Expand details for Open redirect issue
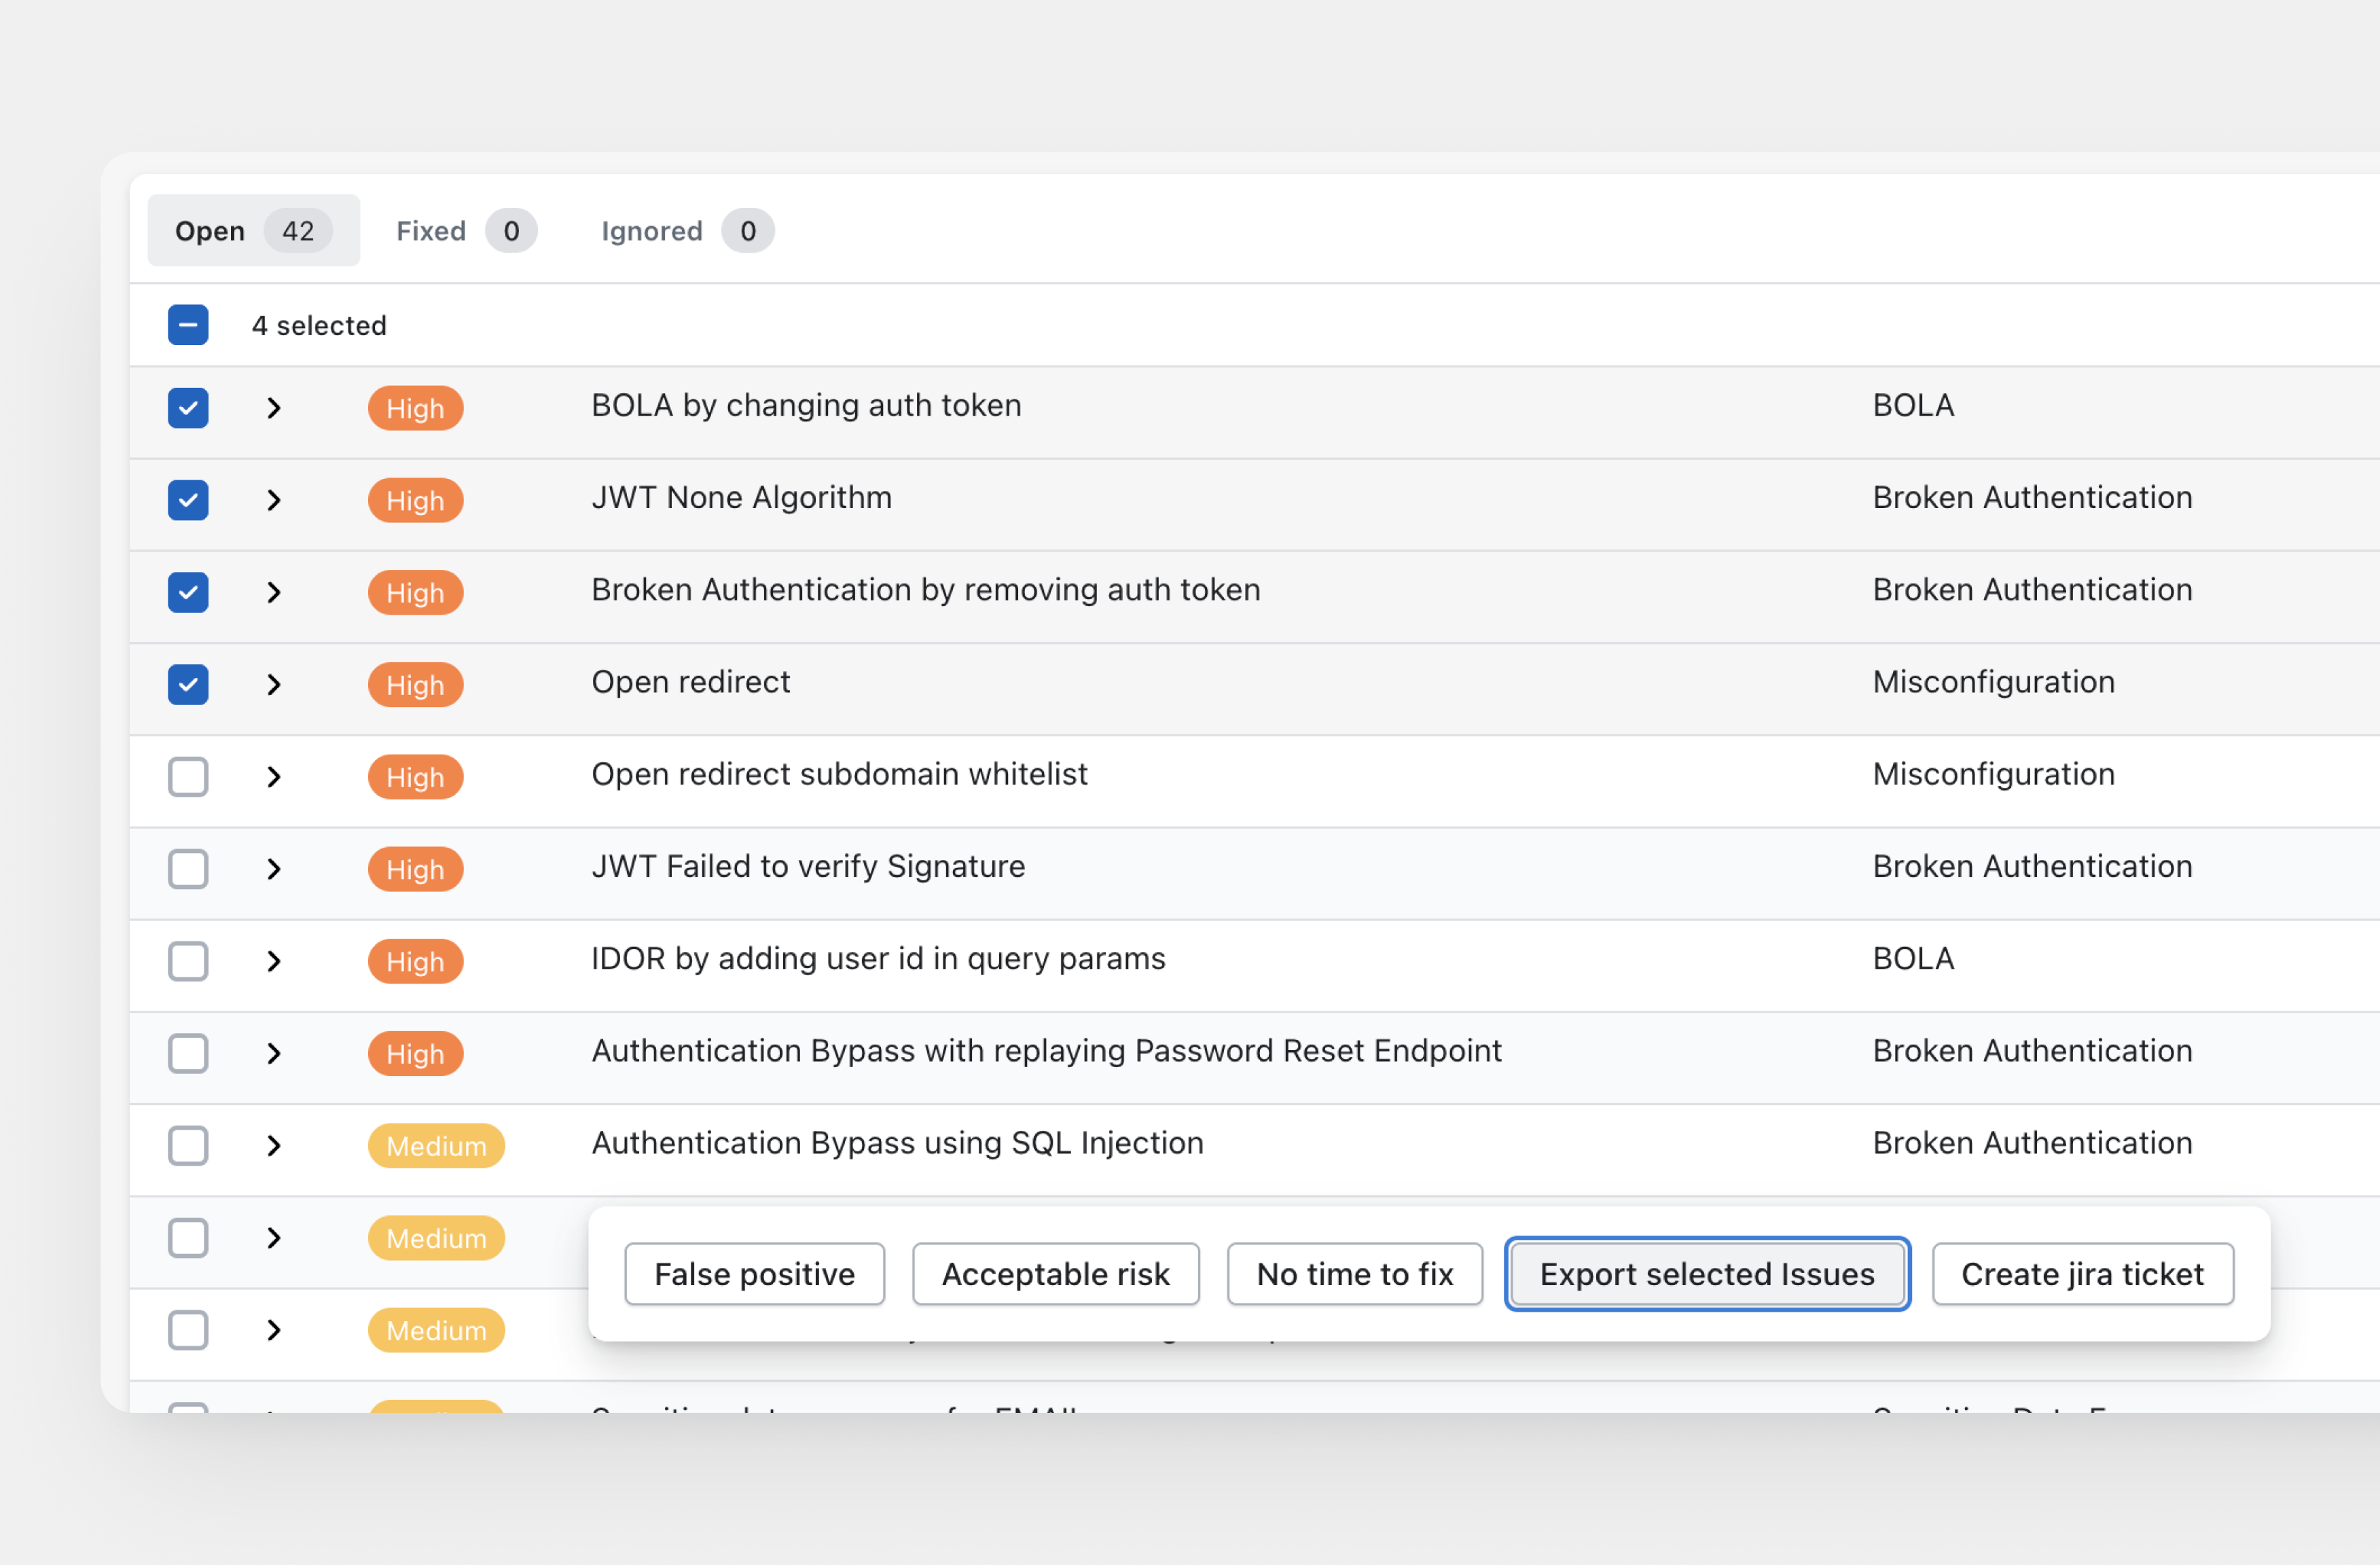 coord(274,685)
